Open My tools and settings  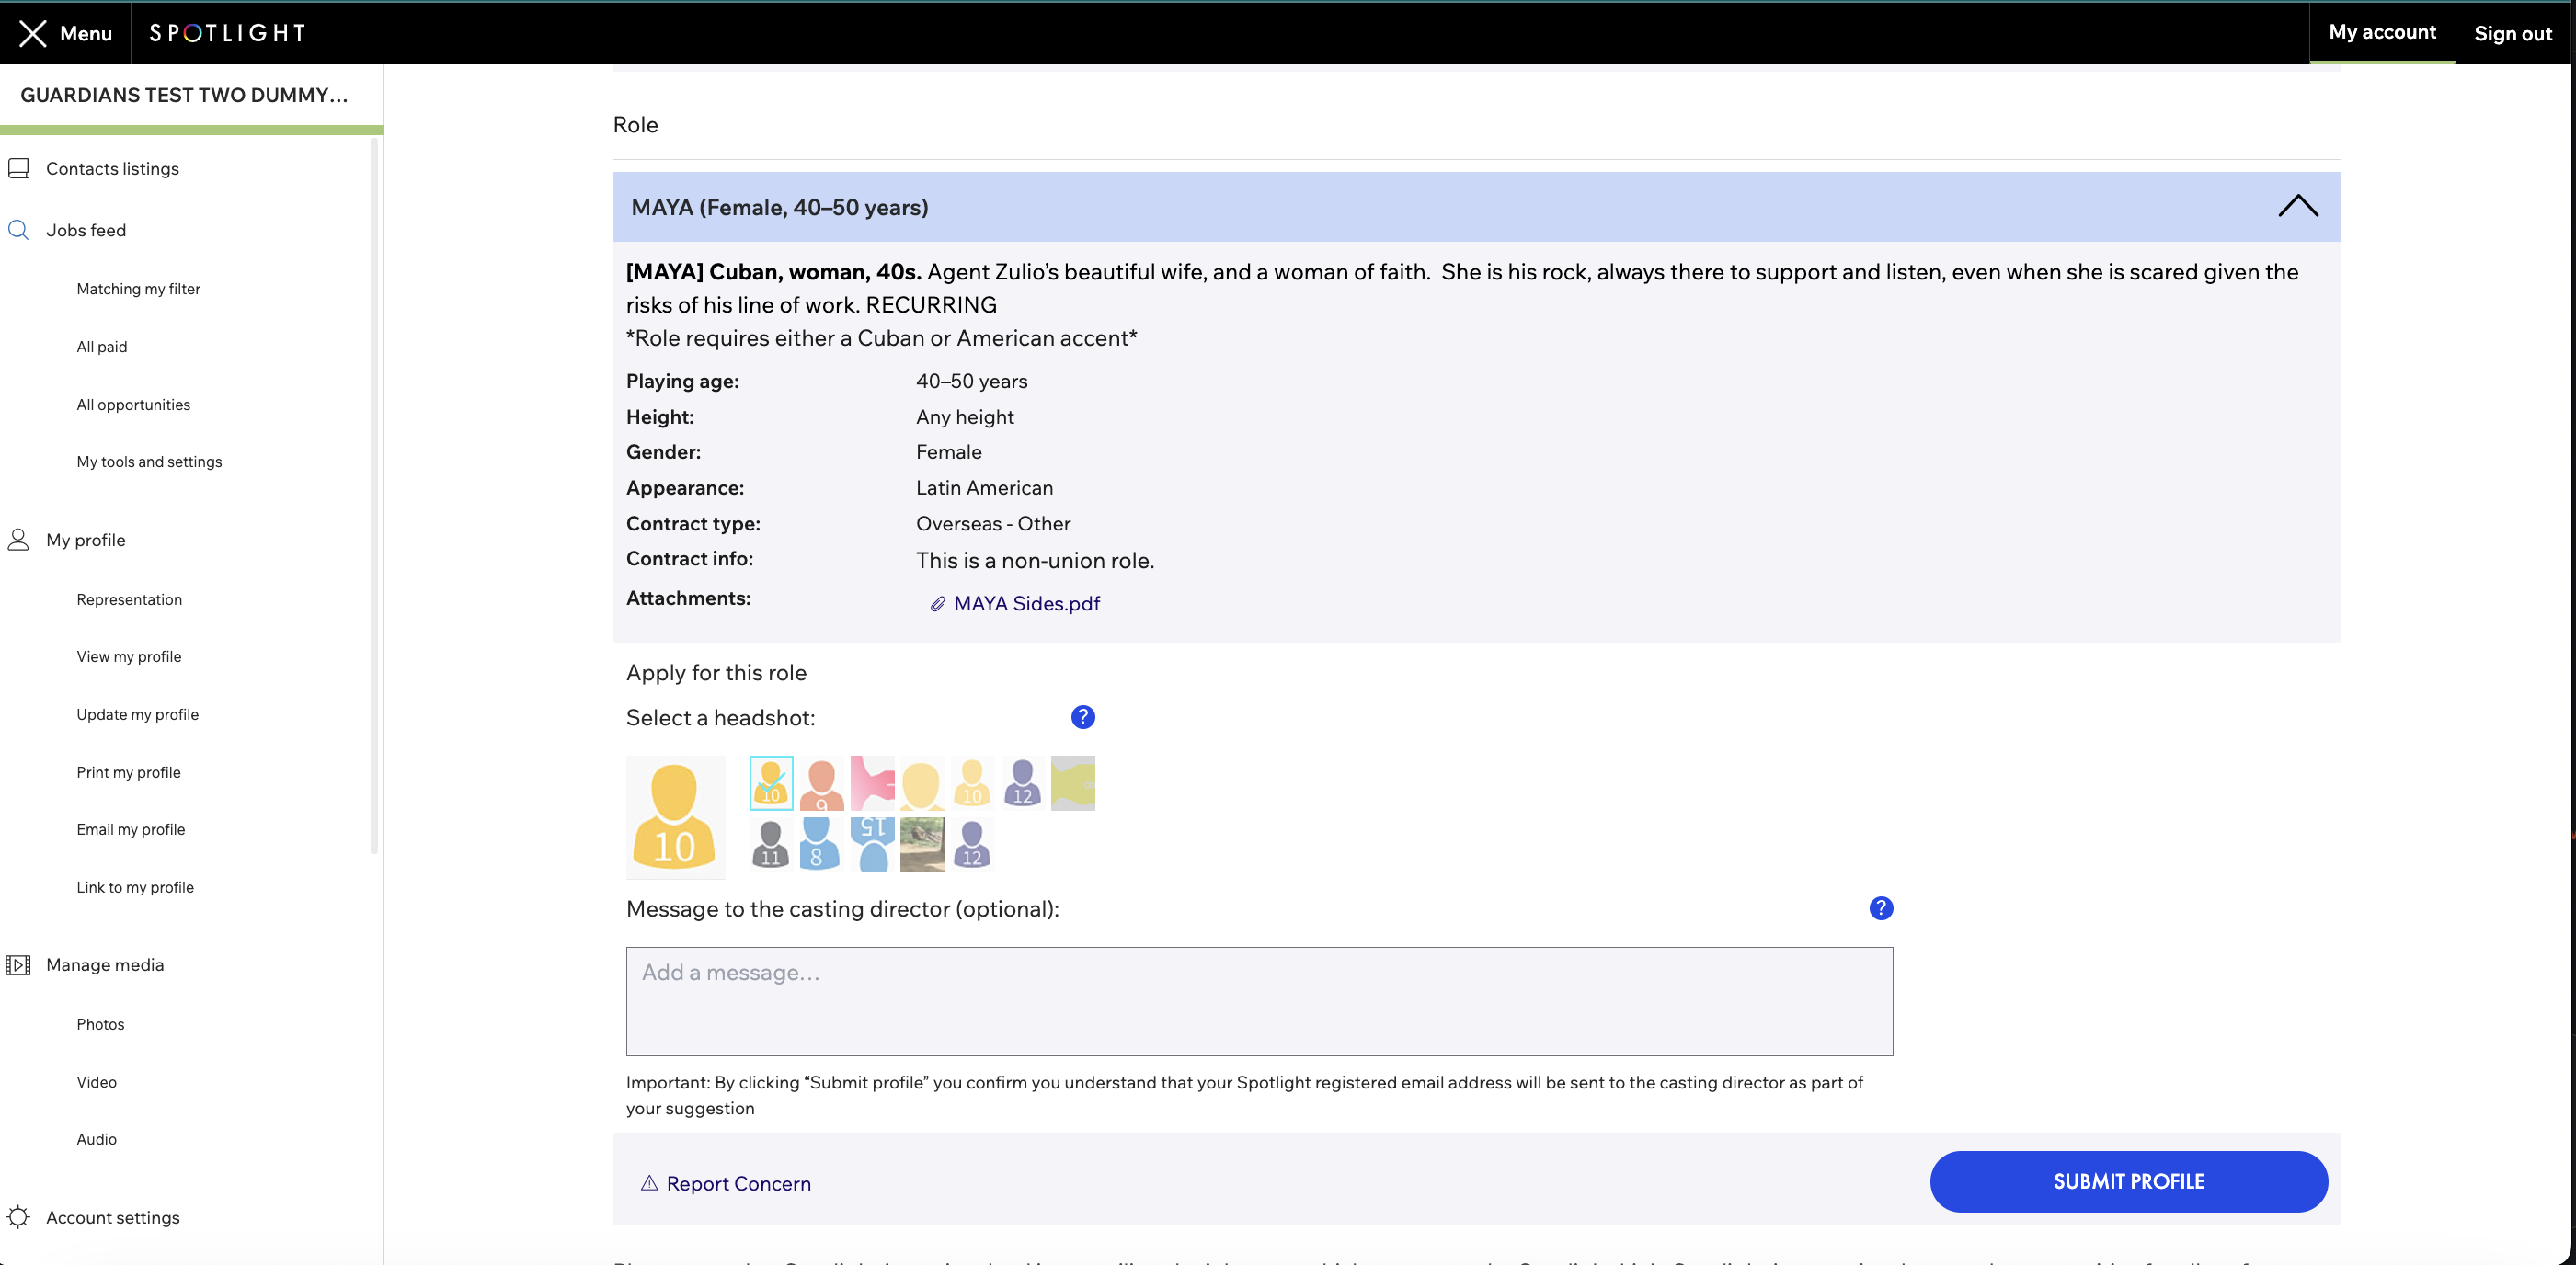coord(149,462)
